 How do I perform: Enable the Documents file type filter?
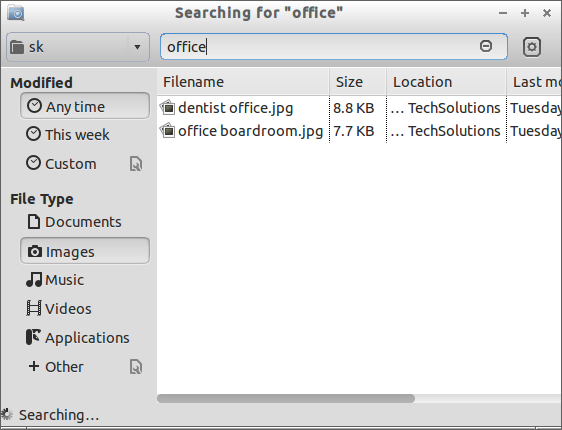pos(85,222)
